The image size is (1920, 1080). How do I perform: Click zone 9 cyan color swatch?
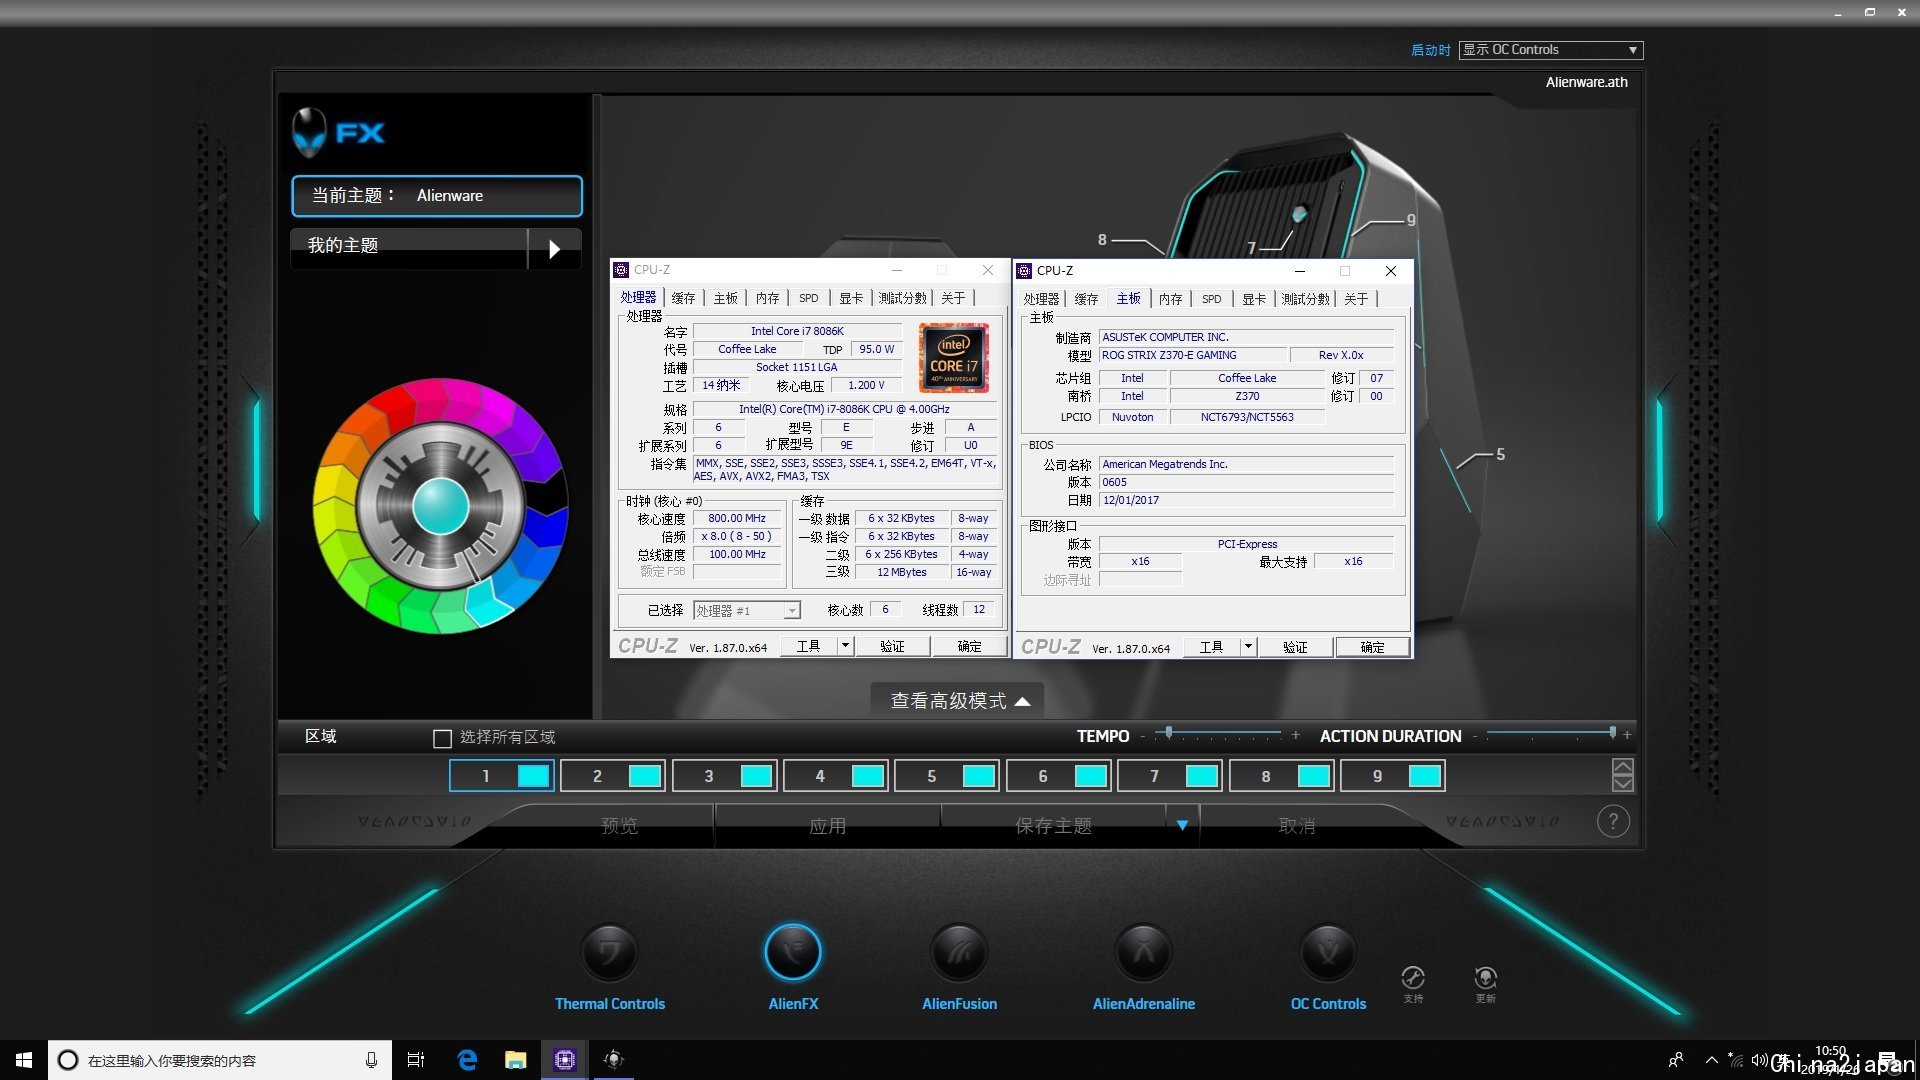click(x=1424, y=776)
